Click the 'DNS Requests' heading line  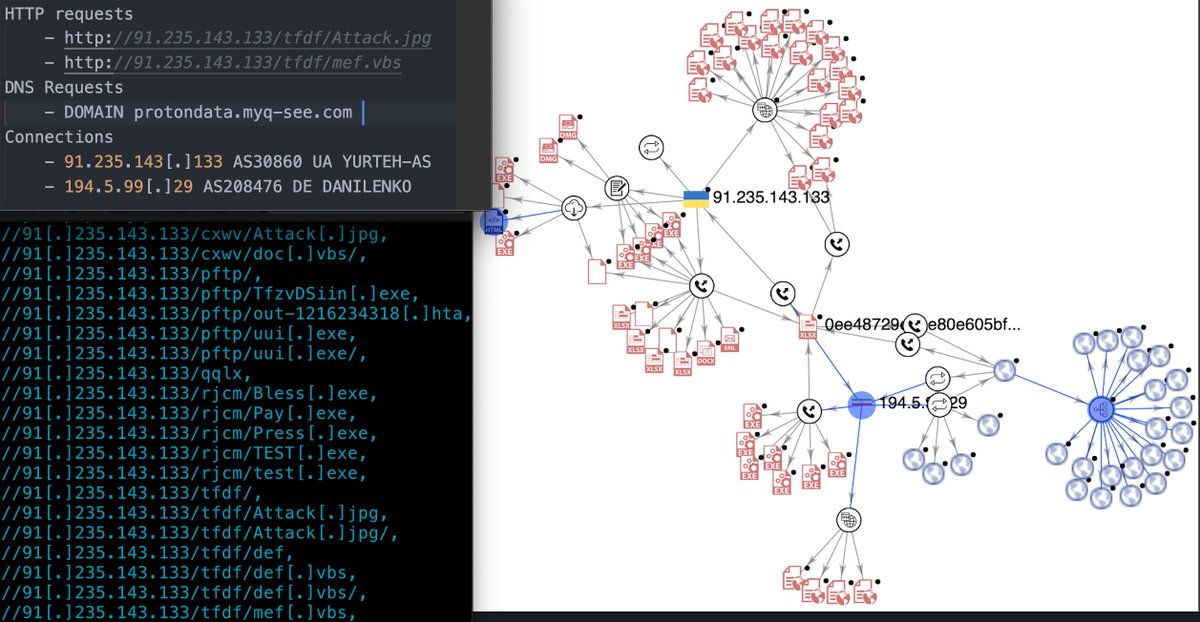(64, 88)
